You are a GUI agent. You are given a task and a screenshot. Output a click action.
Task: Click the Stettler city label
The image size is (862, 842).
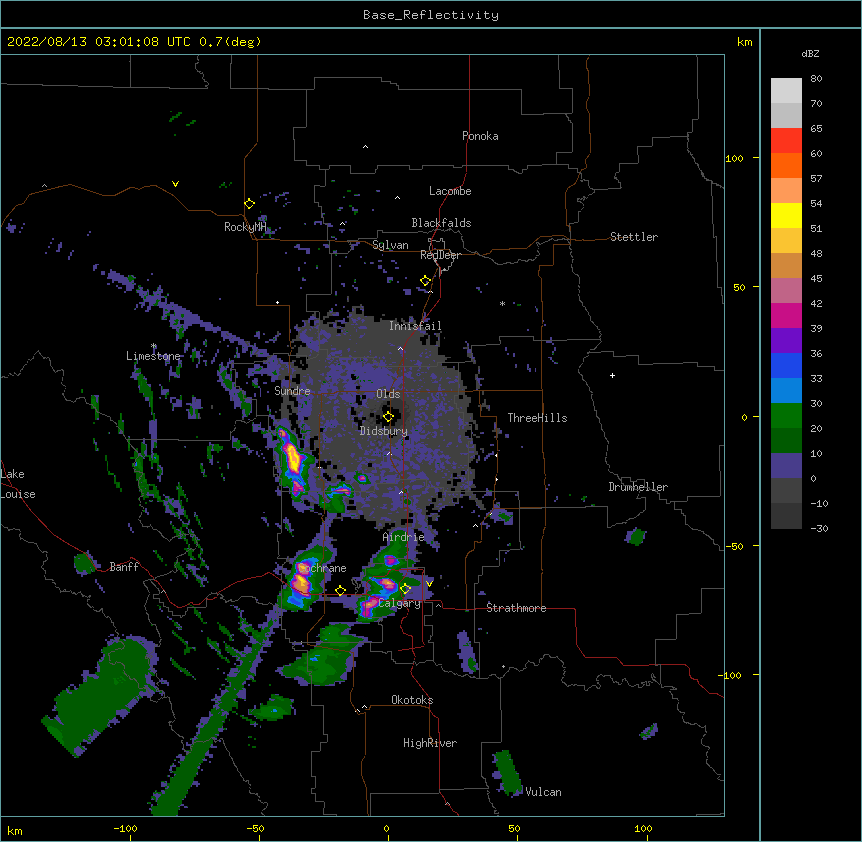[x=634, y=237]
